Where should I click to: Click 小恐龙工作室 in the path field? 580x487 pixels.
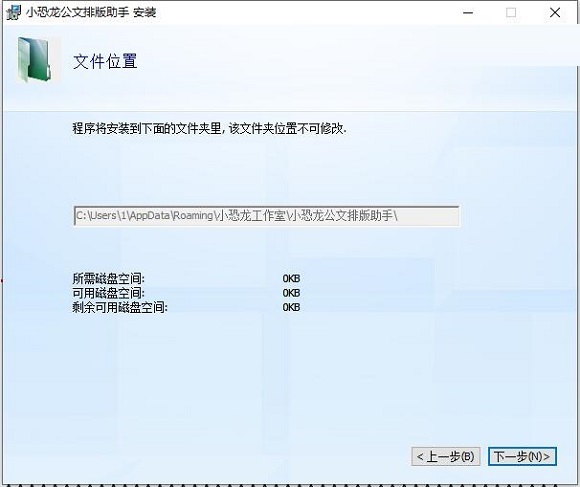252,215
